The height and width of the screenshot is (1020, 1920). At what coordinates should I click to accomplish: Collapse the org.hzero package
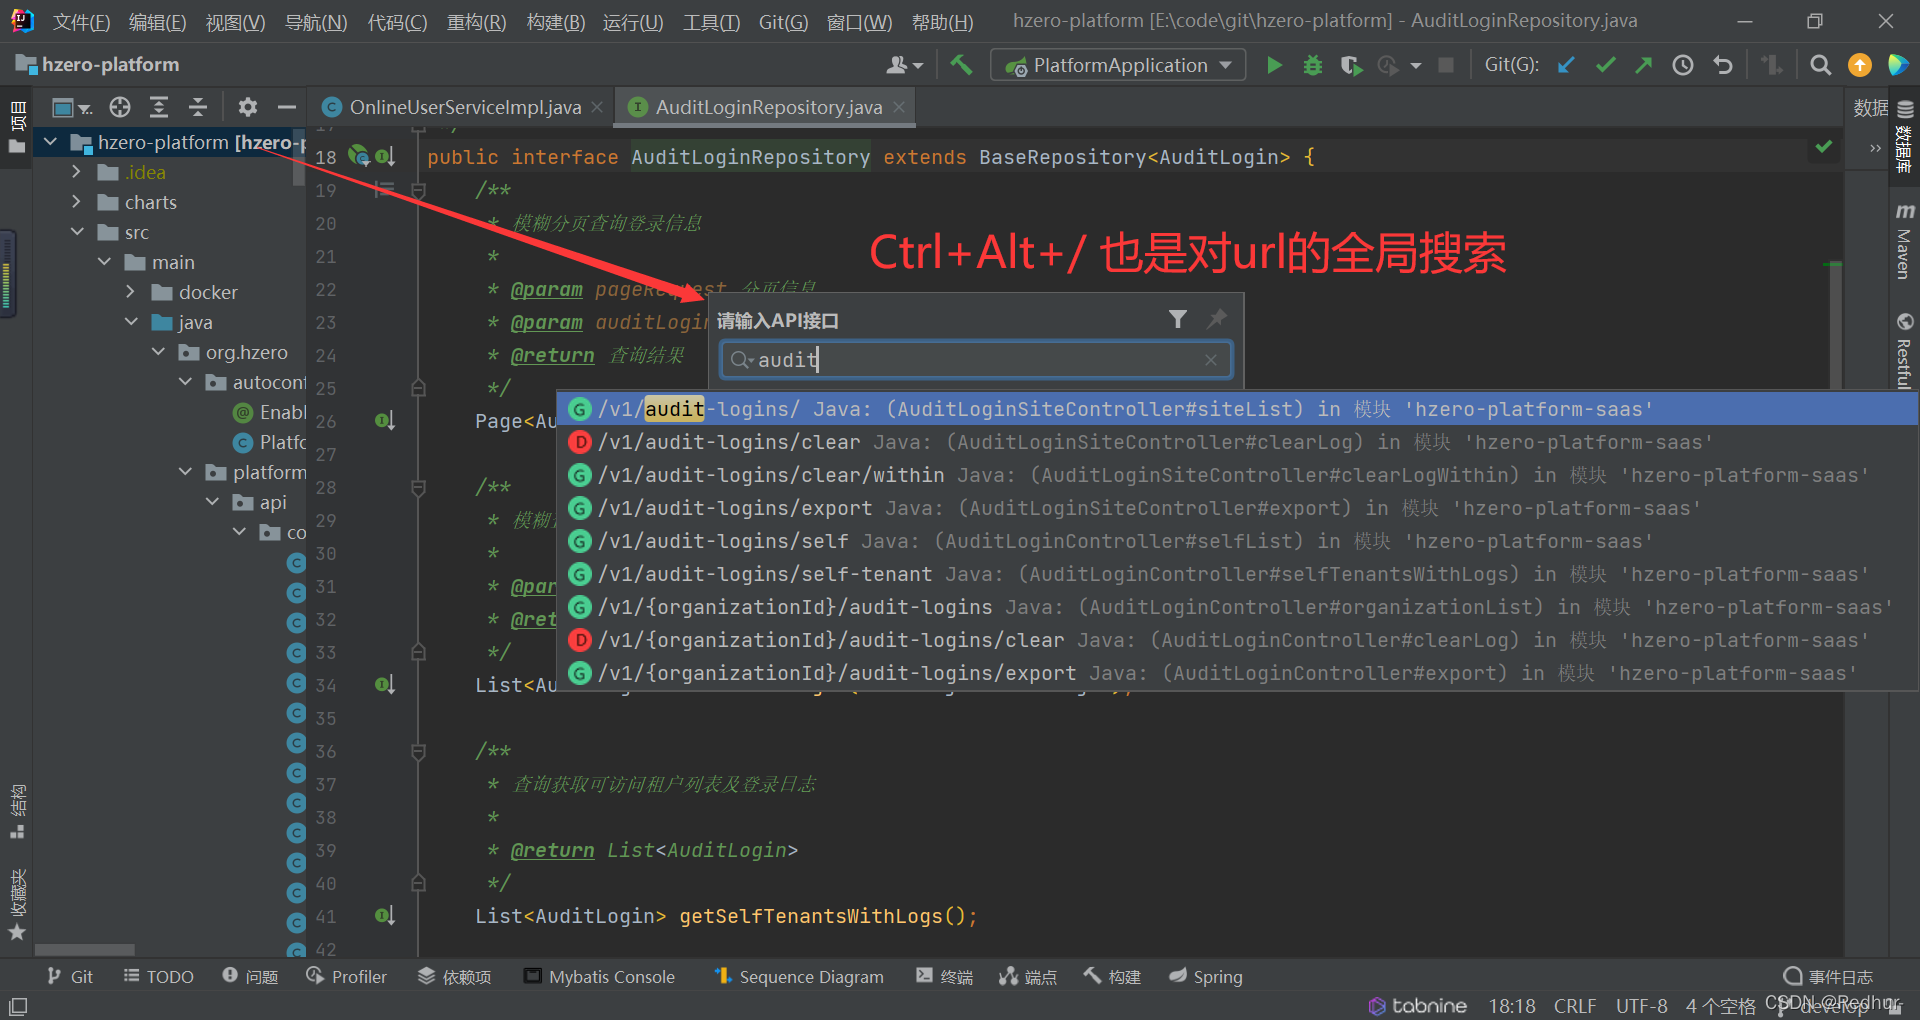pyautogui.click(x=158, y=352)
